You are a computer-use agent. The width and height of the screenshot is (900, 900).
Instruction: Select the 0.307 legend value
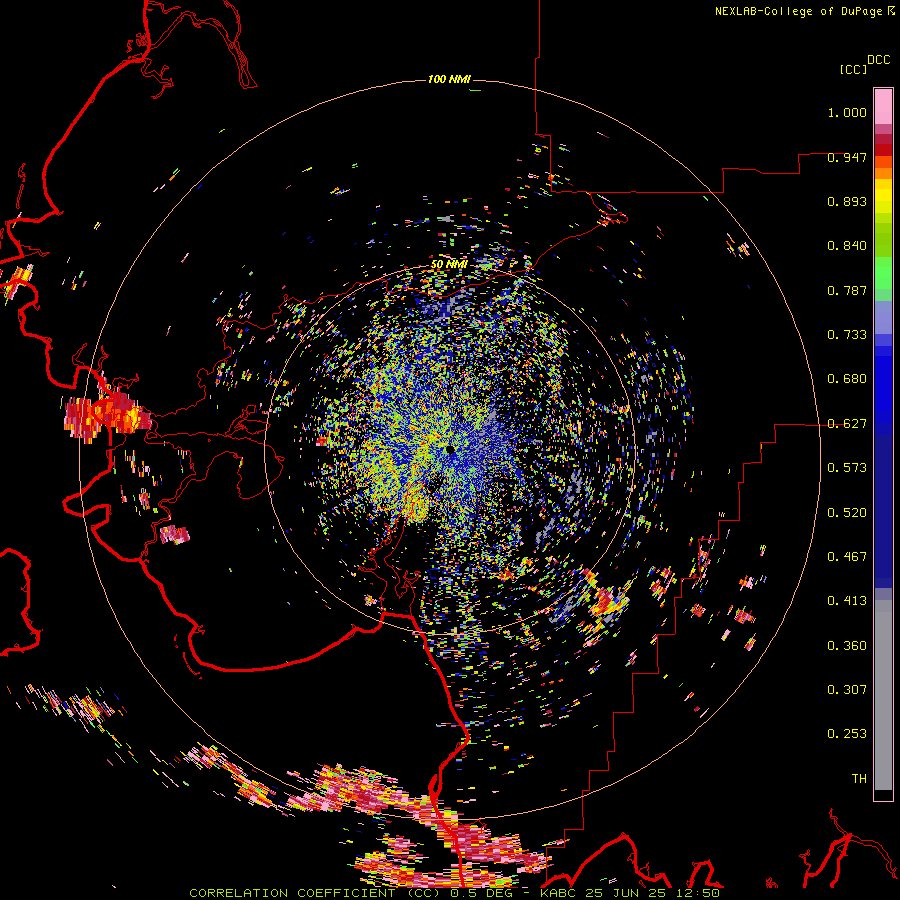[x=847, y=690]
